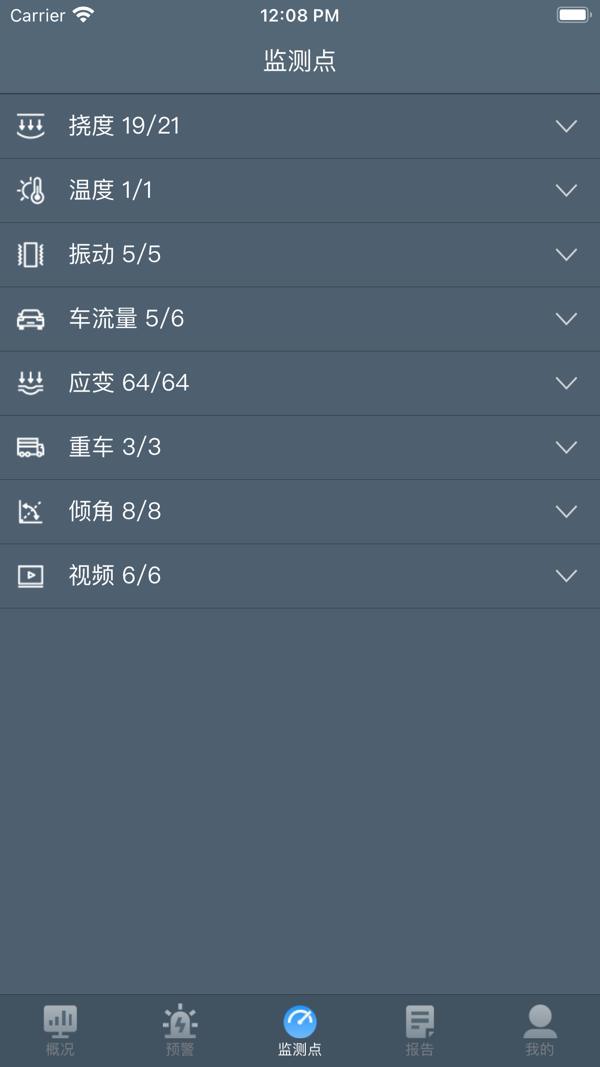Tap the 倾角 8/8 row label

pos(114,511)
